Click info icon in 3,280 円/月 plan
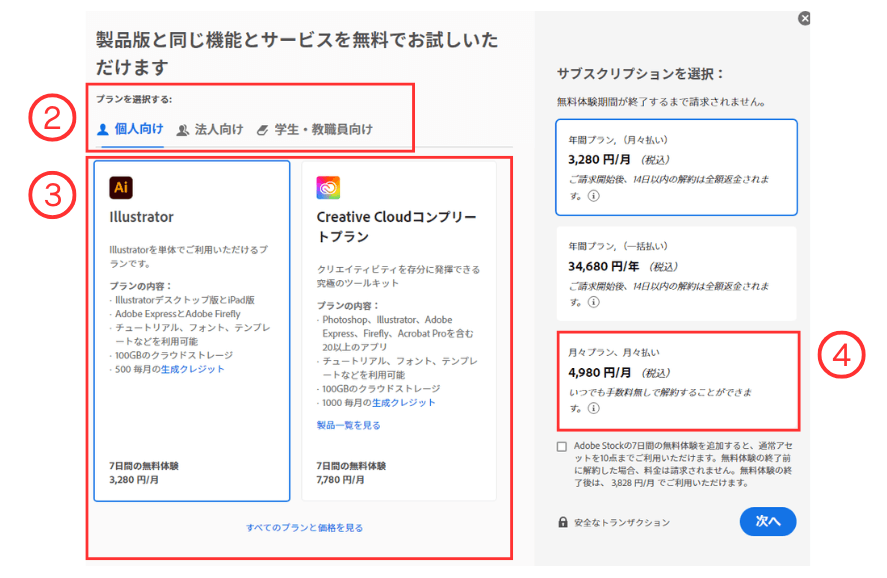The image size is (887, 578). click(592, 197)
